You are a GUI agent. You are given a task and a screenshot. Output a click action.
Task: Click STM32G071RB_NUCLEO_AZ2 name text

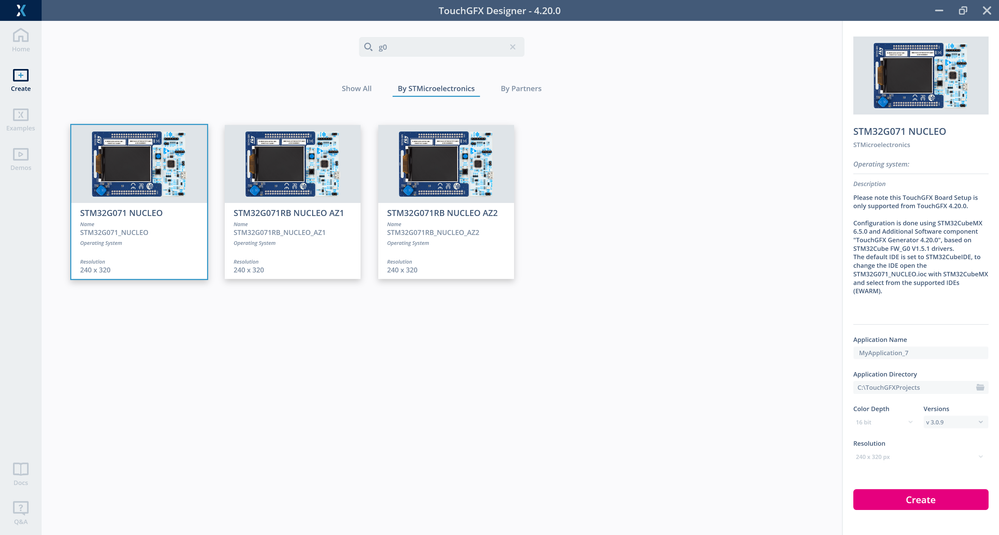tap(433, 232)
